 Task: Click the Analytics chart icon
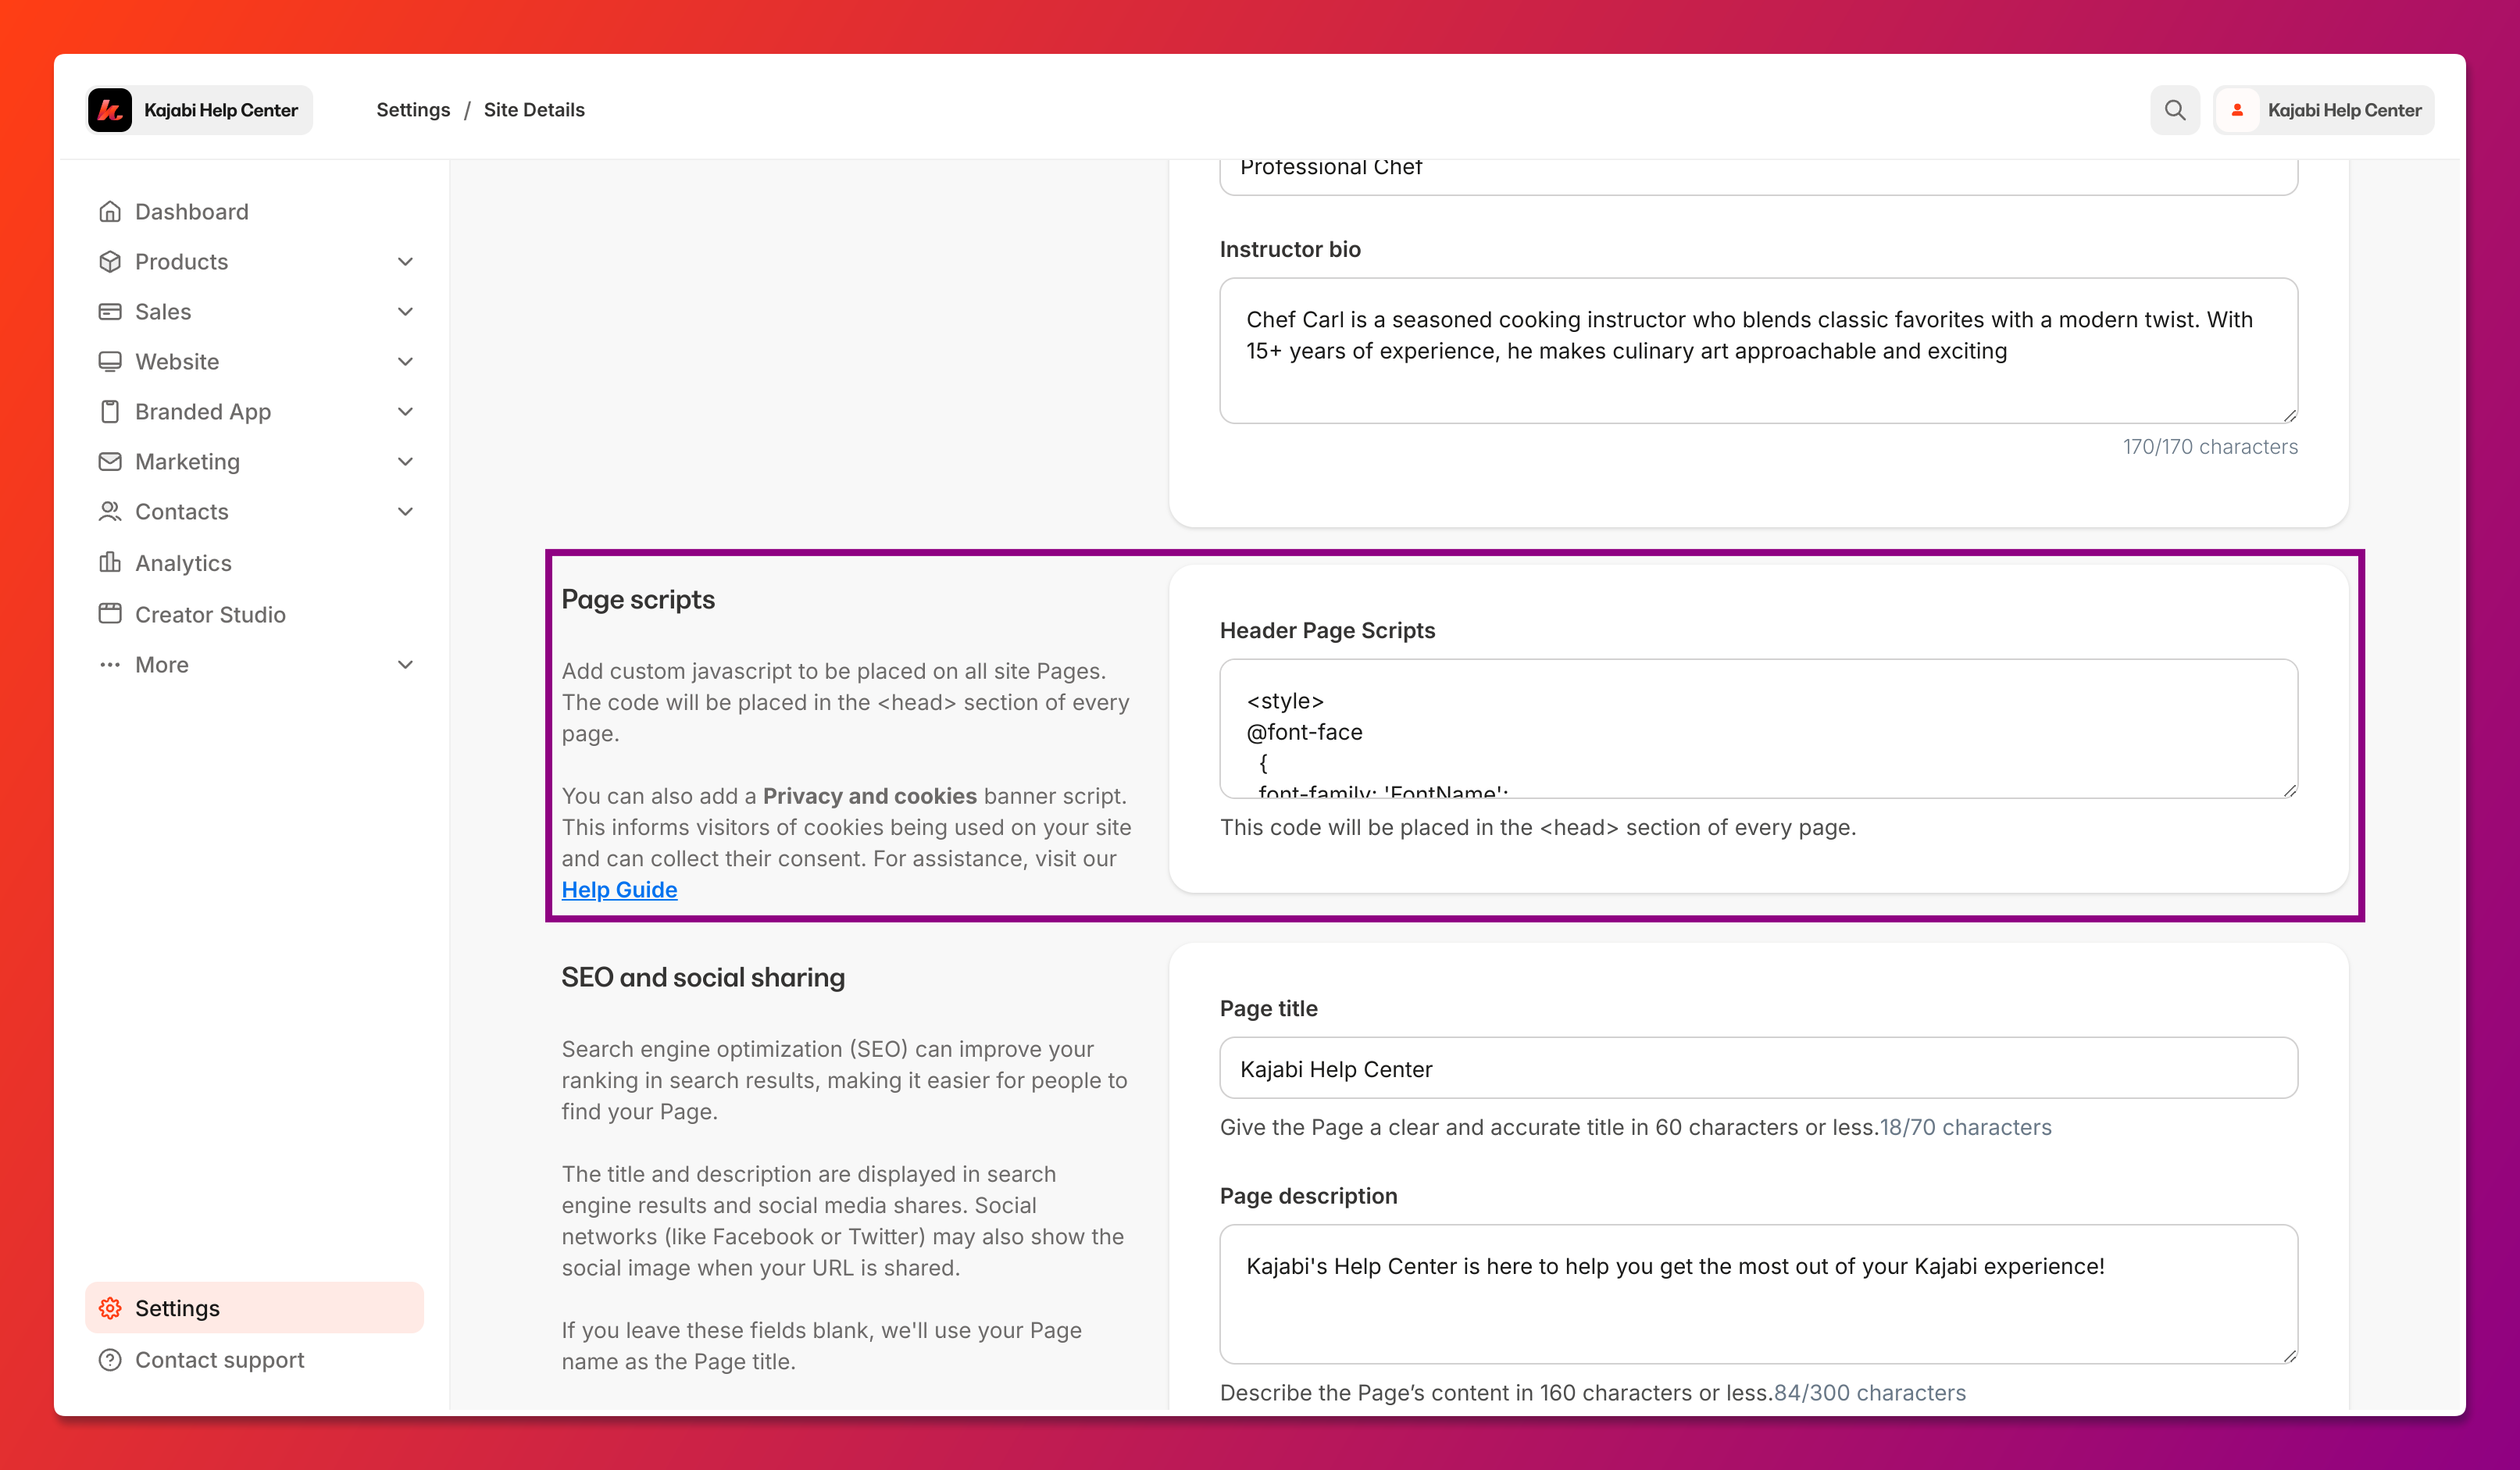110,563
